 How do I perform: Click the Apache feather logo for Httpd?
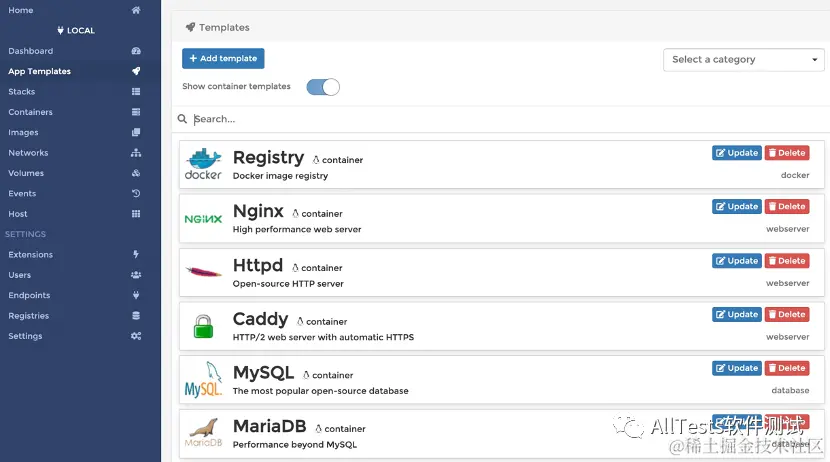pos(203,272)
